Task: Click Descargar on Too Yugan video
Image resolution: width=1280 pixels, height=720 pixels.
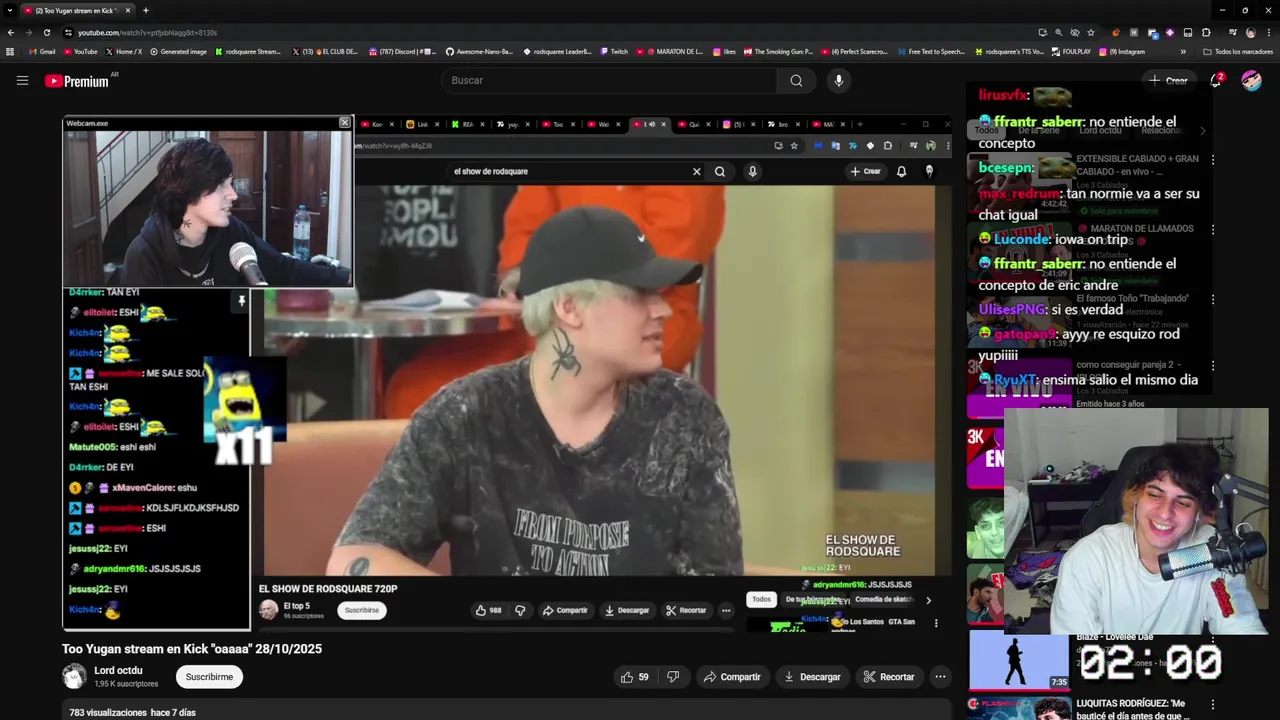Action: [x=812, y=677]
